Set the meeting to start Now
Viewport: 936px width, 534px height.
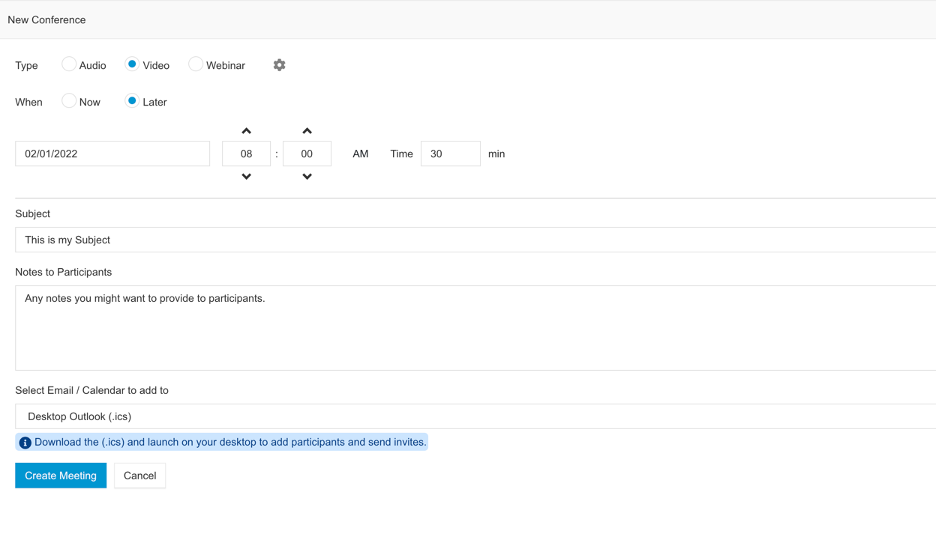[x=69, y=101]
